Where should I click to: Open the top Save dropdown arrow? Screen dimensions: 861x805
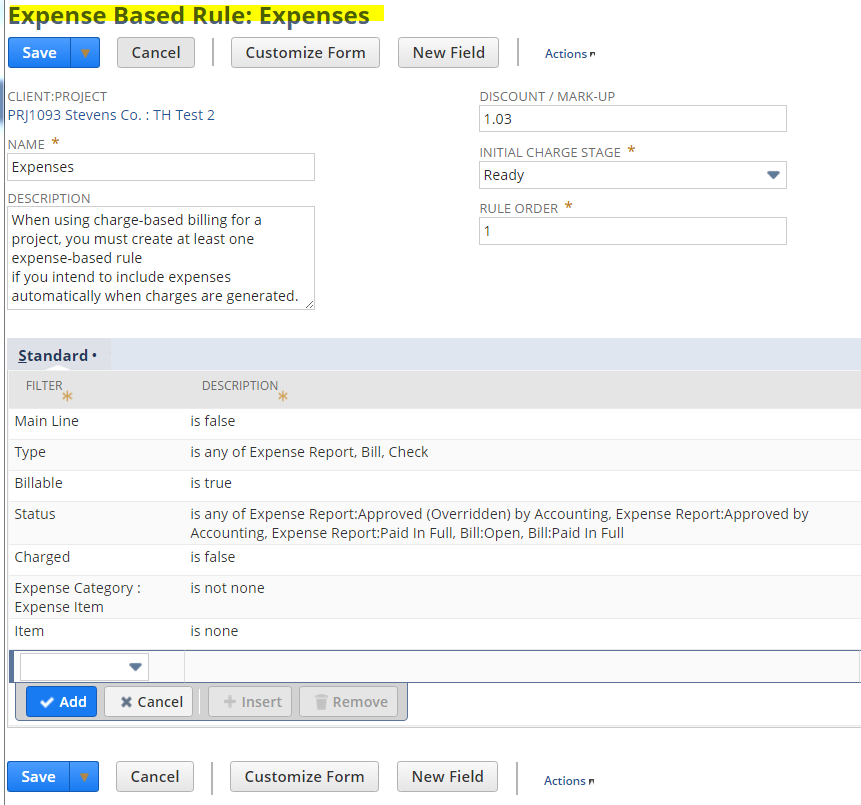coord(85,53)
